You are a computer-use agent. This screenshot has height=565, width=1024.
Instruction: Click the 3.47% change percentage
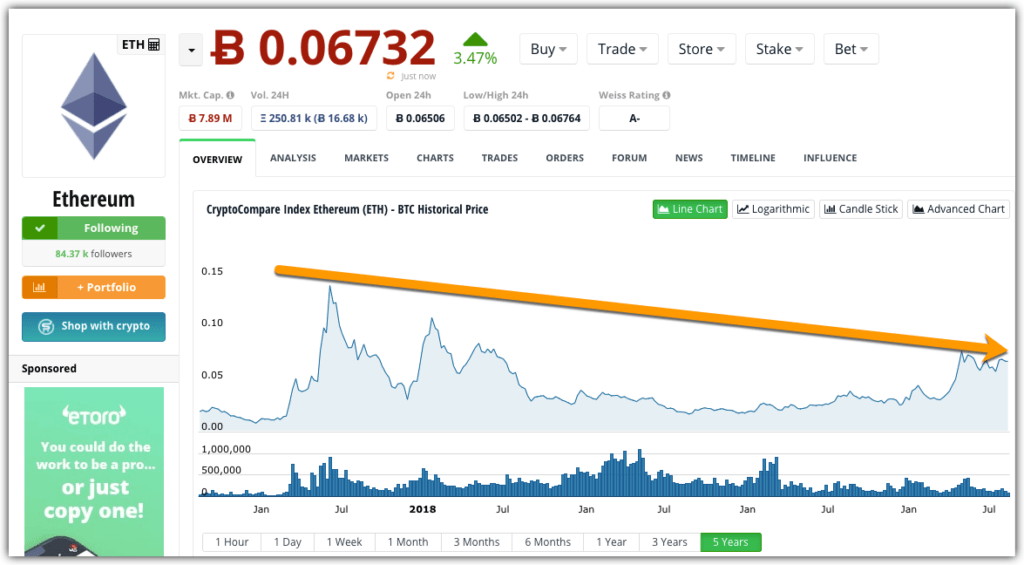point(475,58)
